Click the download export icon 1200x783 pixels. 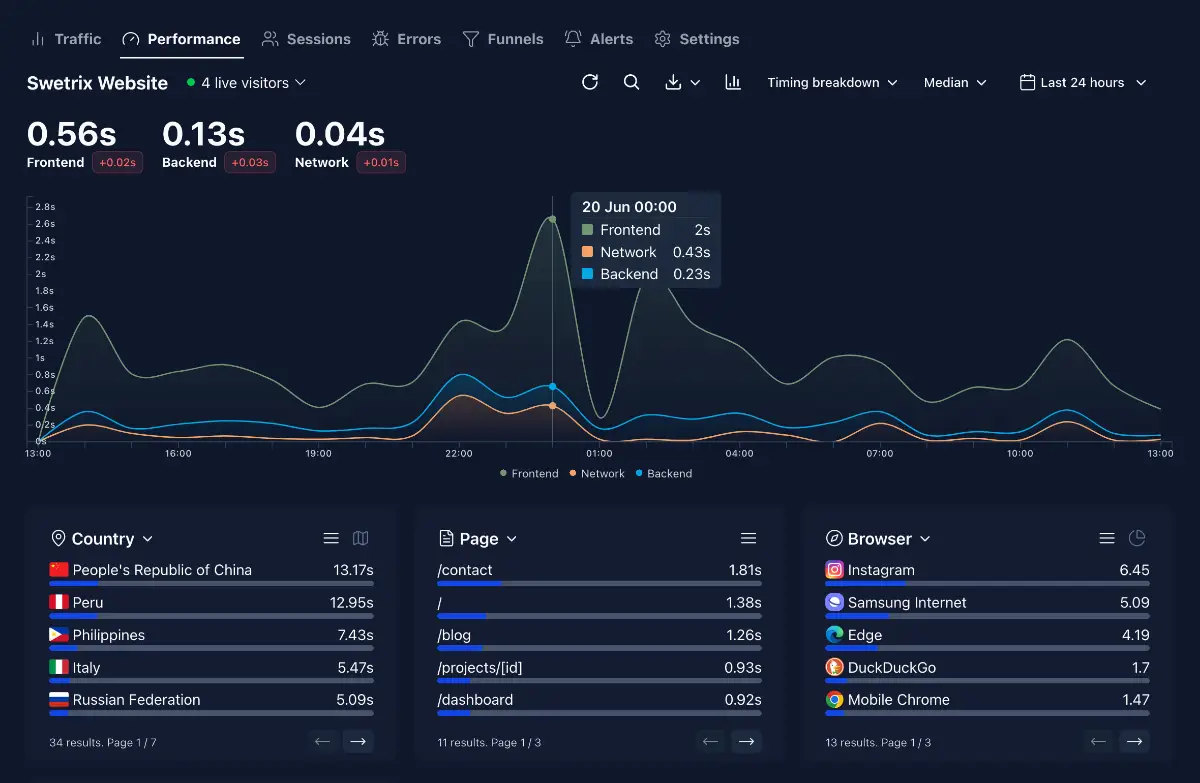click(x=681, y=82)
